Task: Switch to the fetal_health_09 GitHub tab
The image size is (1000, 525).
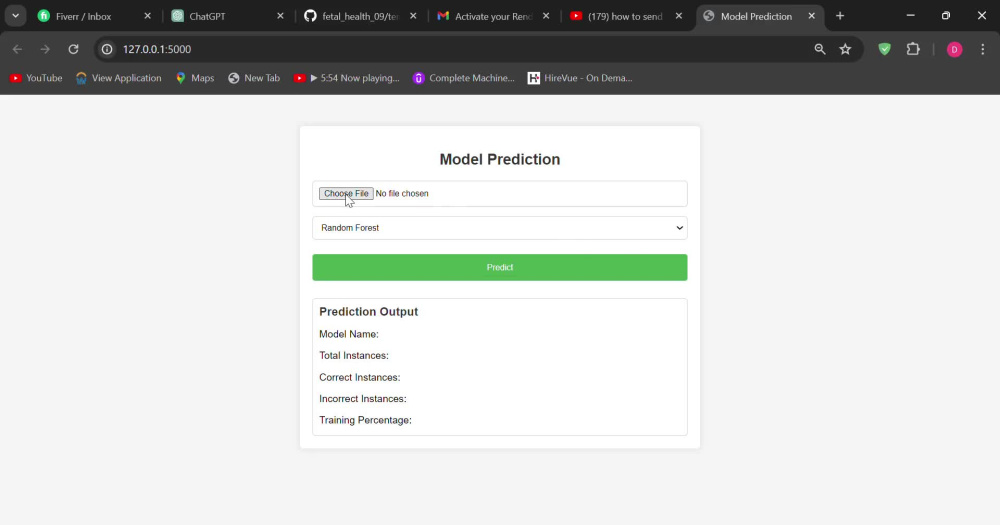Action: 360,16
